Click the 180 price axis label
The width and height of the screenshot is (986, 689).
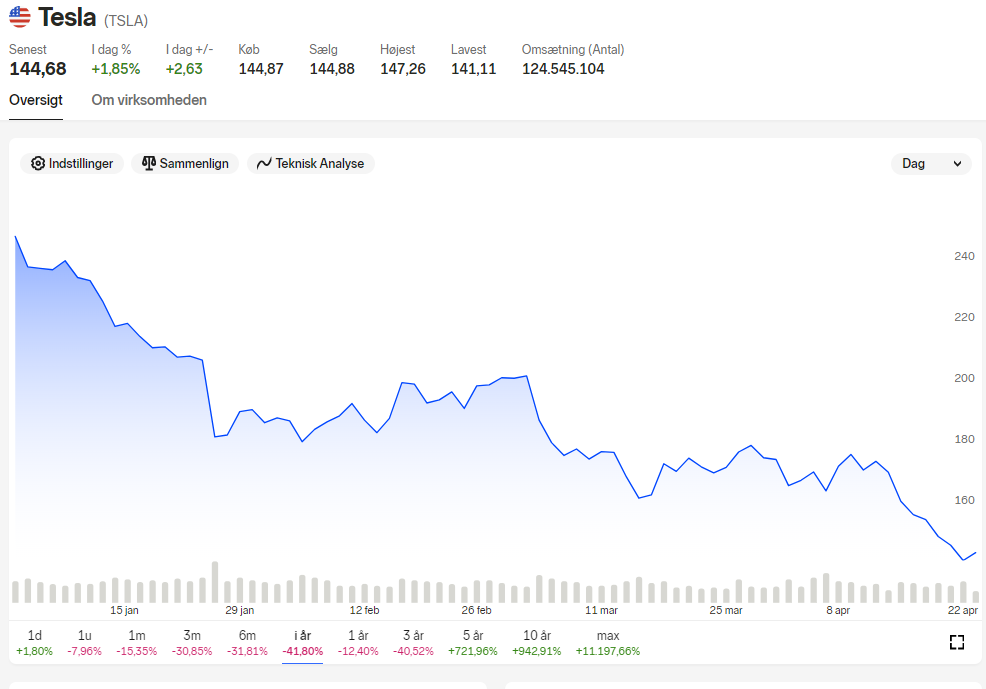(x=964, y=439)
